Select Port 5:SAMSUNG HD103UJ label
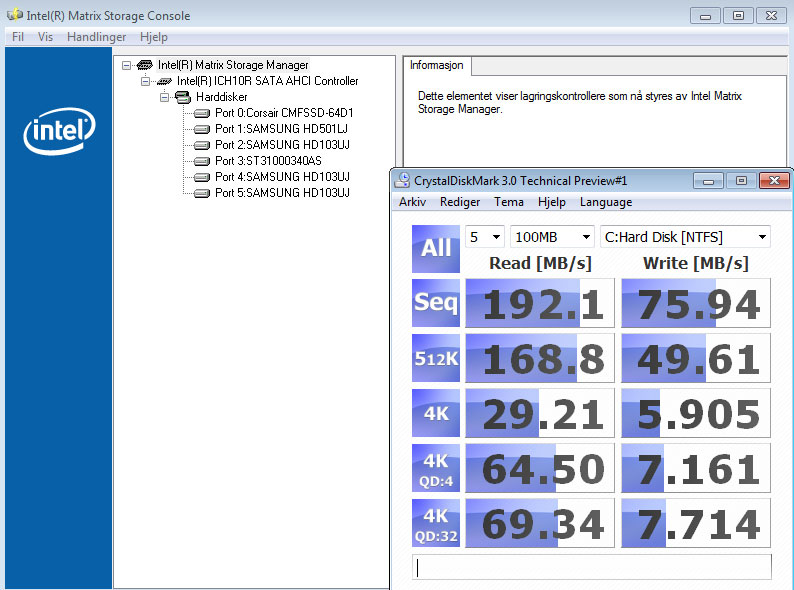 [x=283, y=193]
